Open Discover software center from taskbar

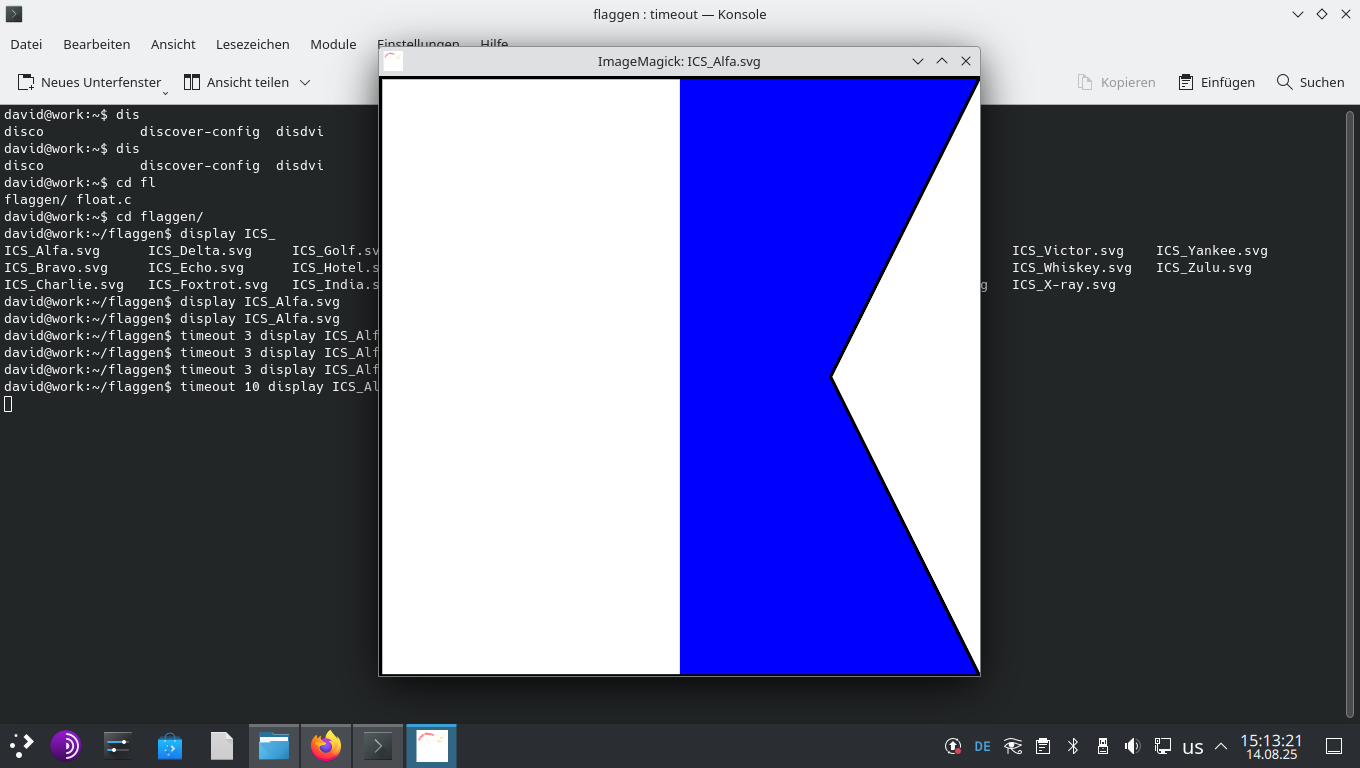pyautogui.click(x=170, y=745)
